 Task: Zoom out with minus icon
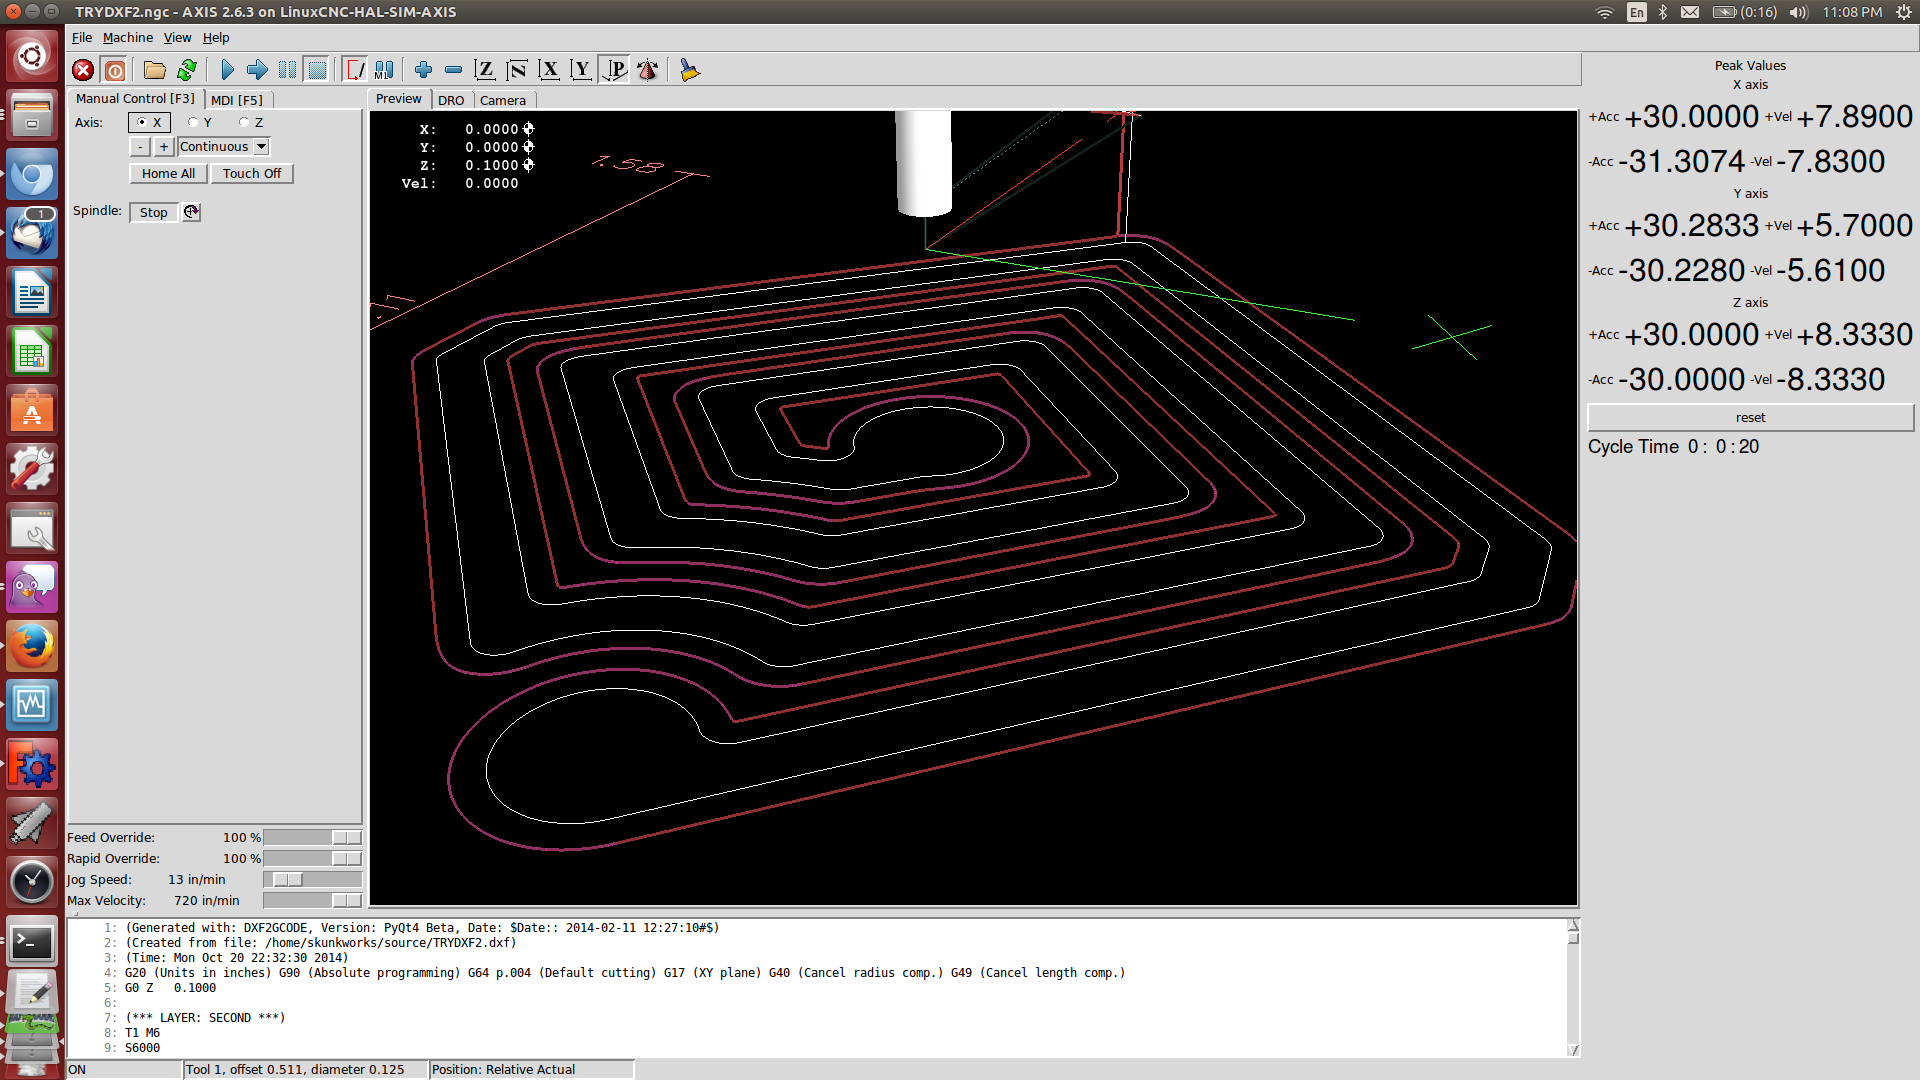[x=453, y=70]
